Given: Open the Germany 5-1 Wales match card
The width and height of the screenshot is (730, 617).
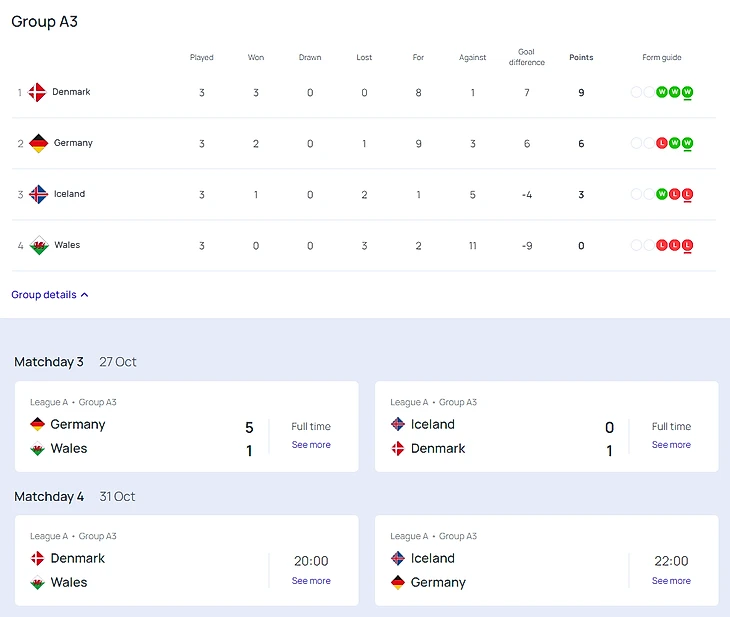Looking at the screenshot, I should [140, 436].
